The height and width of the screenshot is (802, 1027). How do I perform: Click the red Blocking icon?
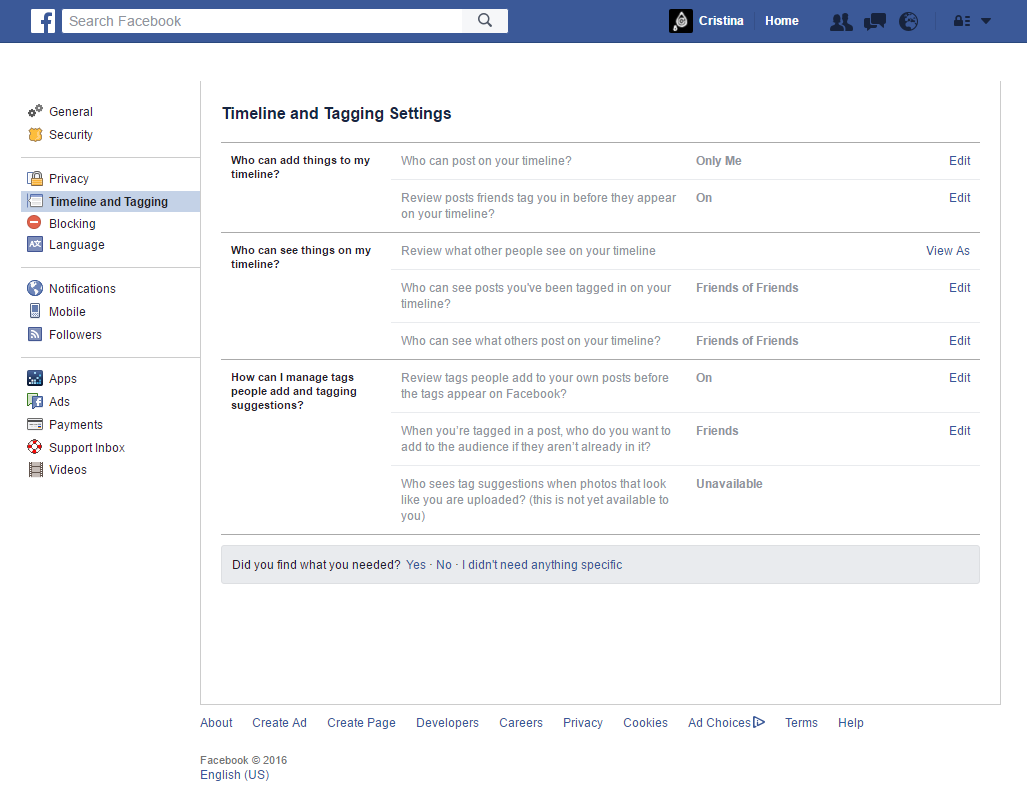[35, 223]
